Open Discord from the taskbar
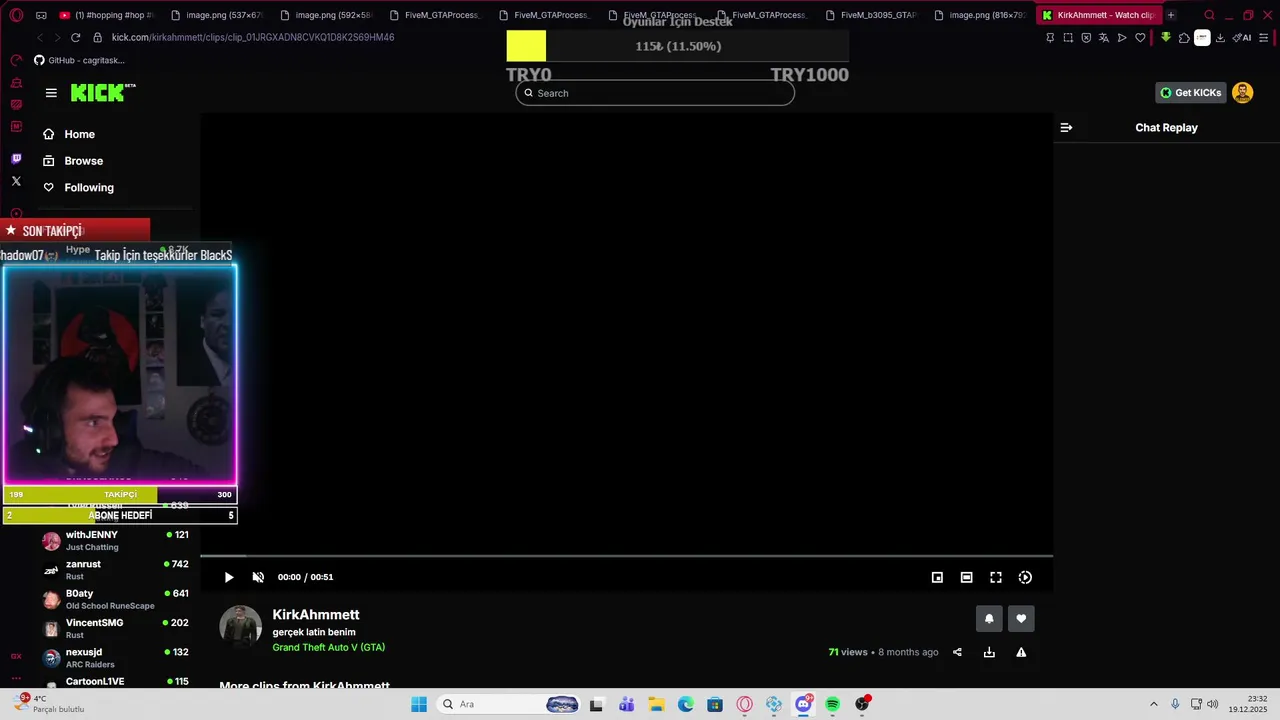1280x720 pixels. [x=803, y=704]
